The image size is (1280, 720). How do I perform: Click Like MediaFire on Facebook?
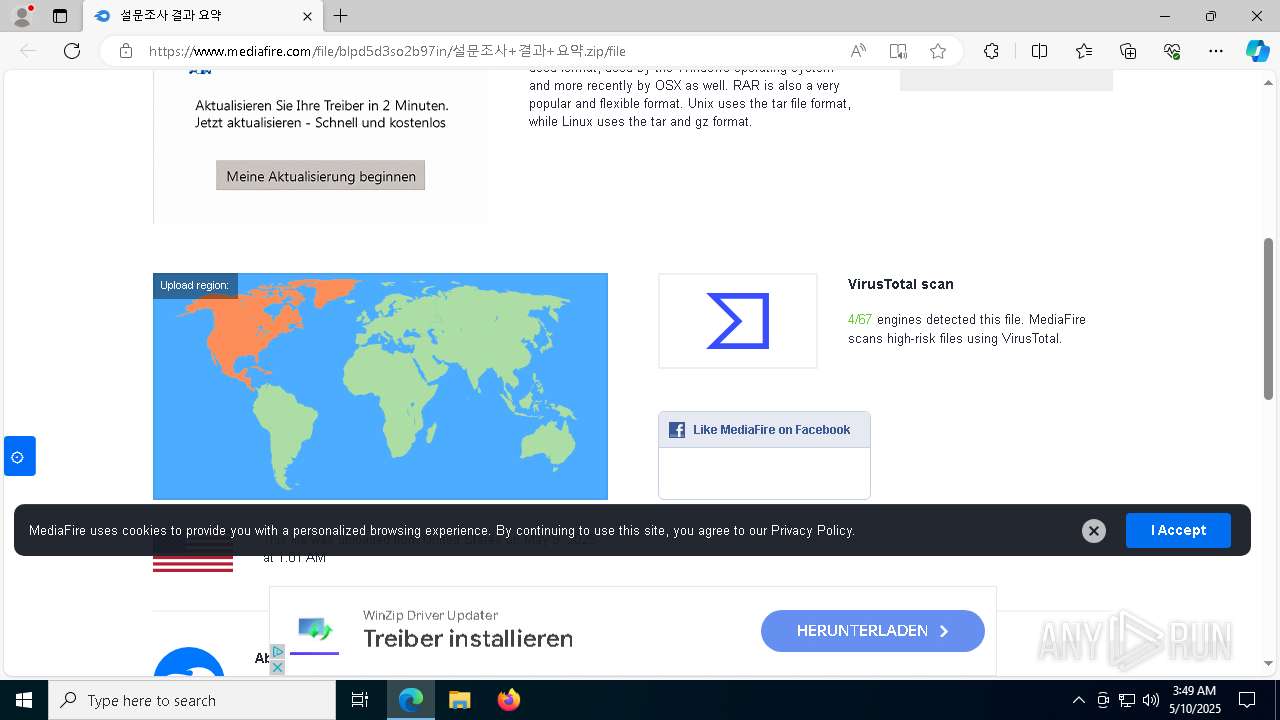coord(771,430)
